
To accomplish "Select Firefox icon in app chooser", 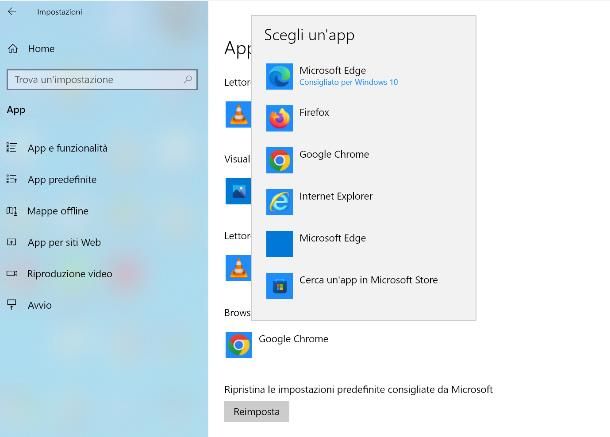I will 279,118.
